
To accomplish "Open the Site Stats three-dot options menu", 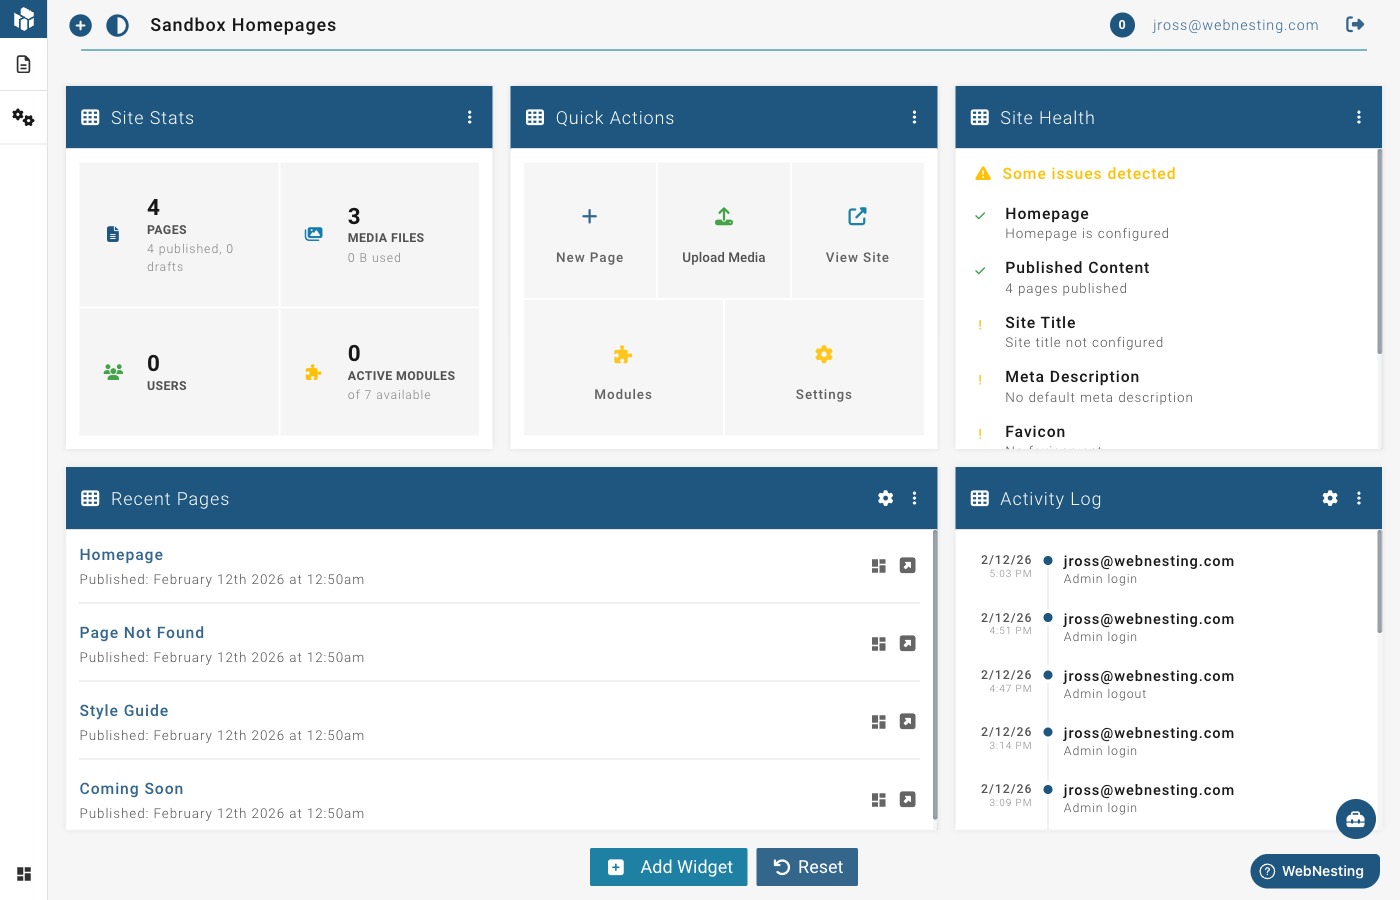I will tap(470, 117).
